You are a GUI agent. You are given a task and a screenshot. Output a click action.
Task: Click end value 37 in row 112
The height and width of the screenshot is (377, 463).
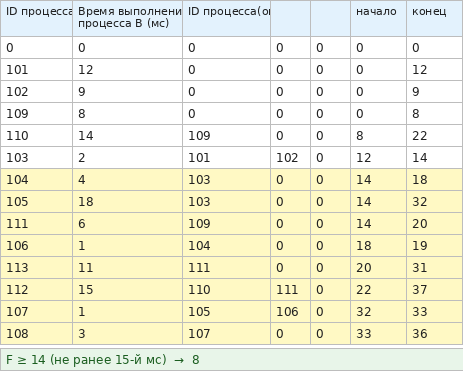pos(435,290)
